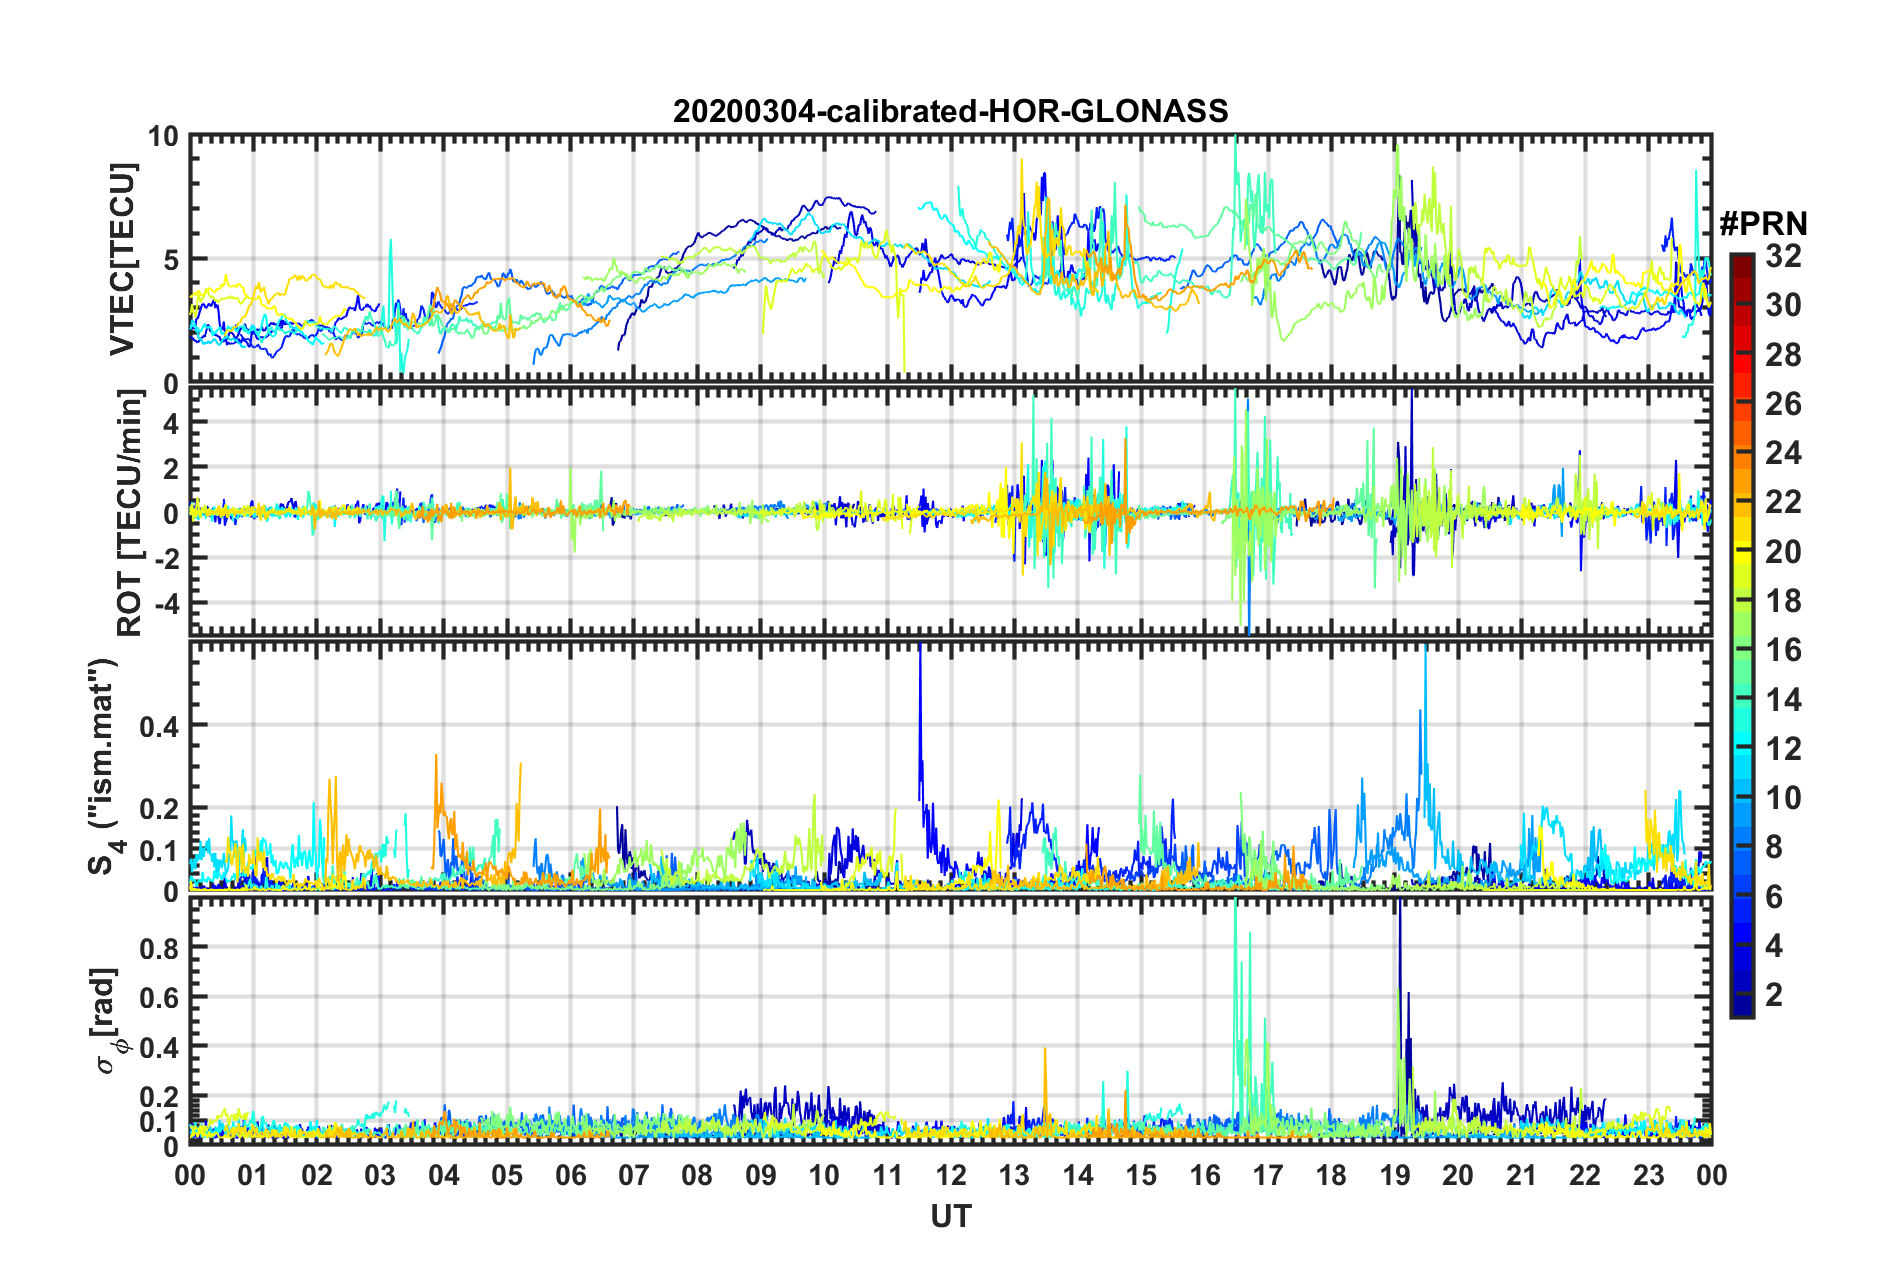Click the x-axis tick label 06

tap(570, 1174)
